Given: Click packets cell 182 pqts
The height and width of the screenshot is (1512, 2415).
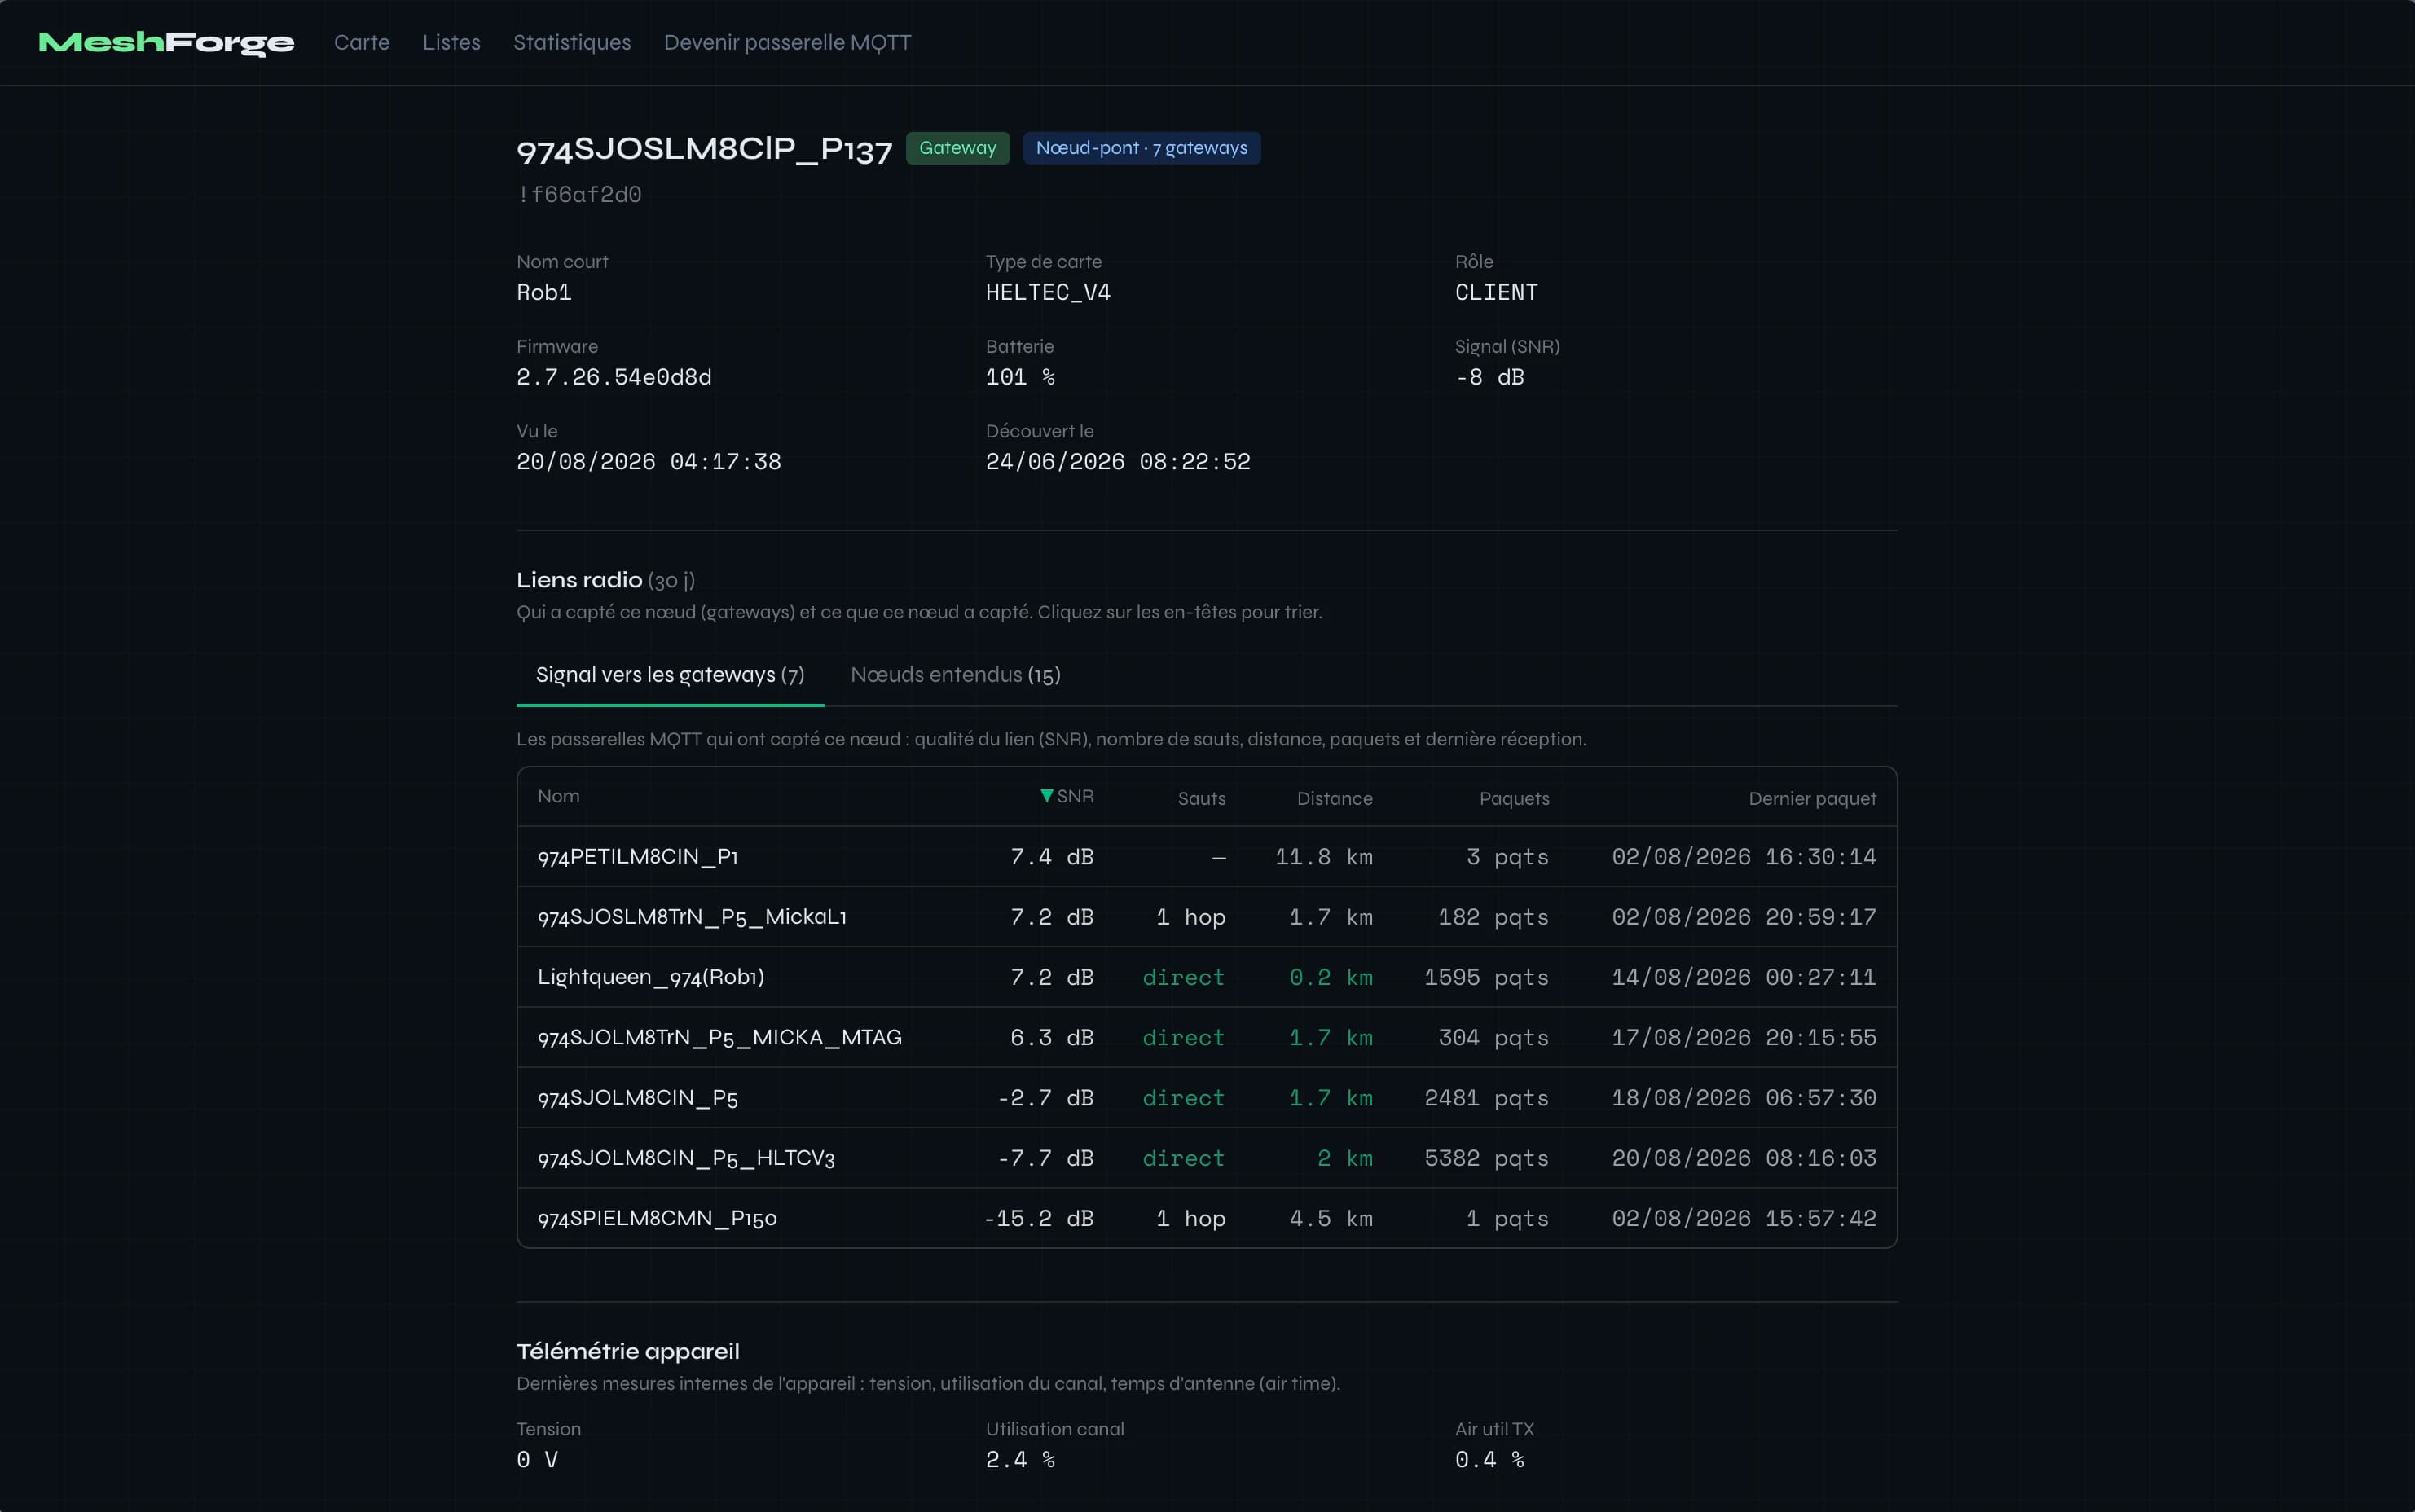Looking at the screenshot, I should point(1493,917).
